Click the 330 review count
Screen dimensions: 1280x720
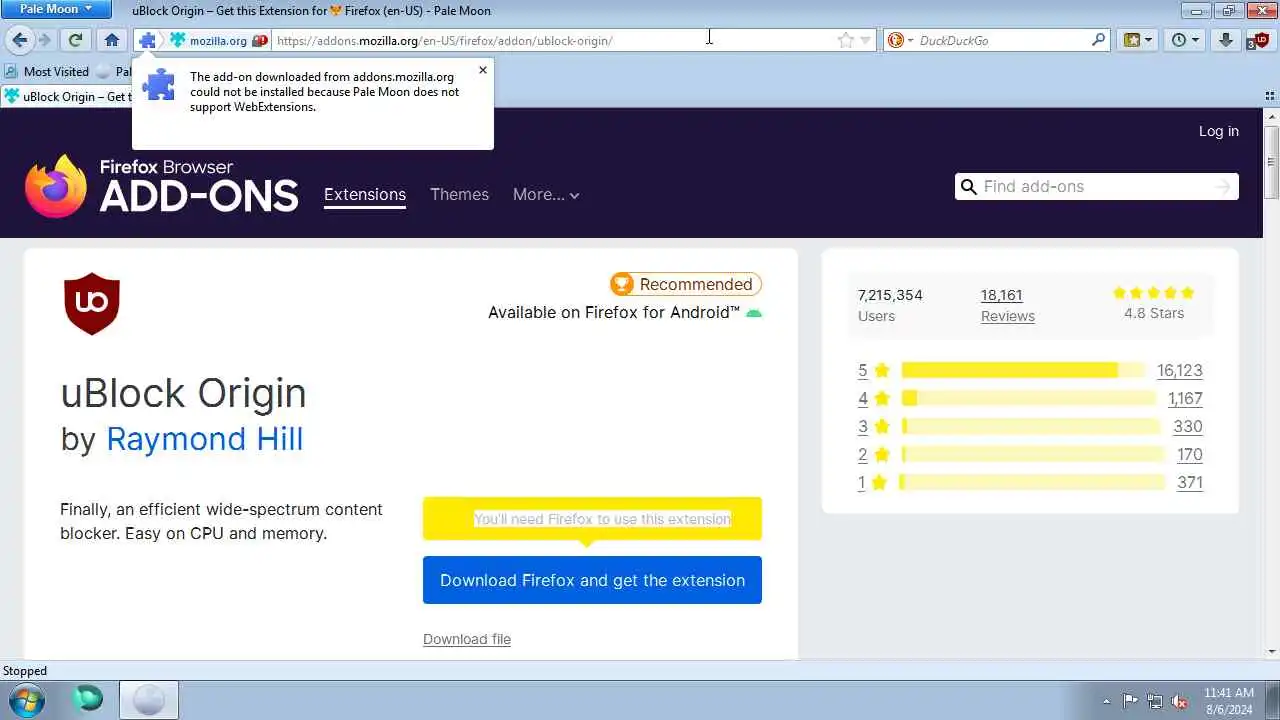pyautogui.click(x=1188, y=426)
